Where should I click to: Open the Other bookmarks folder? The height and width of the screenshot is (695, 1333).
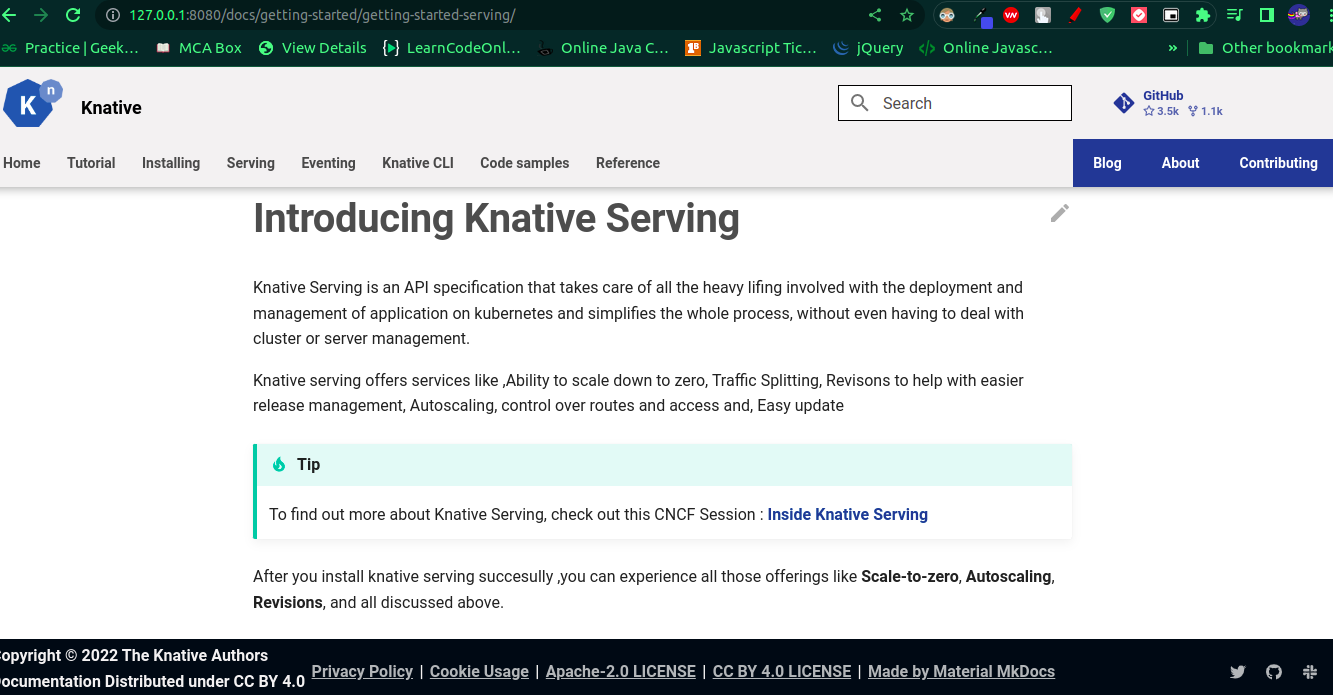pos(1264,47)
